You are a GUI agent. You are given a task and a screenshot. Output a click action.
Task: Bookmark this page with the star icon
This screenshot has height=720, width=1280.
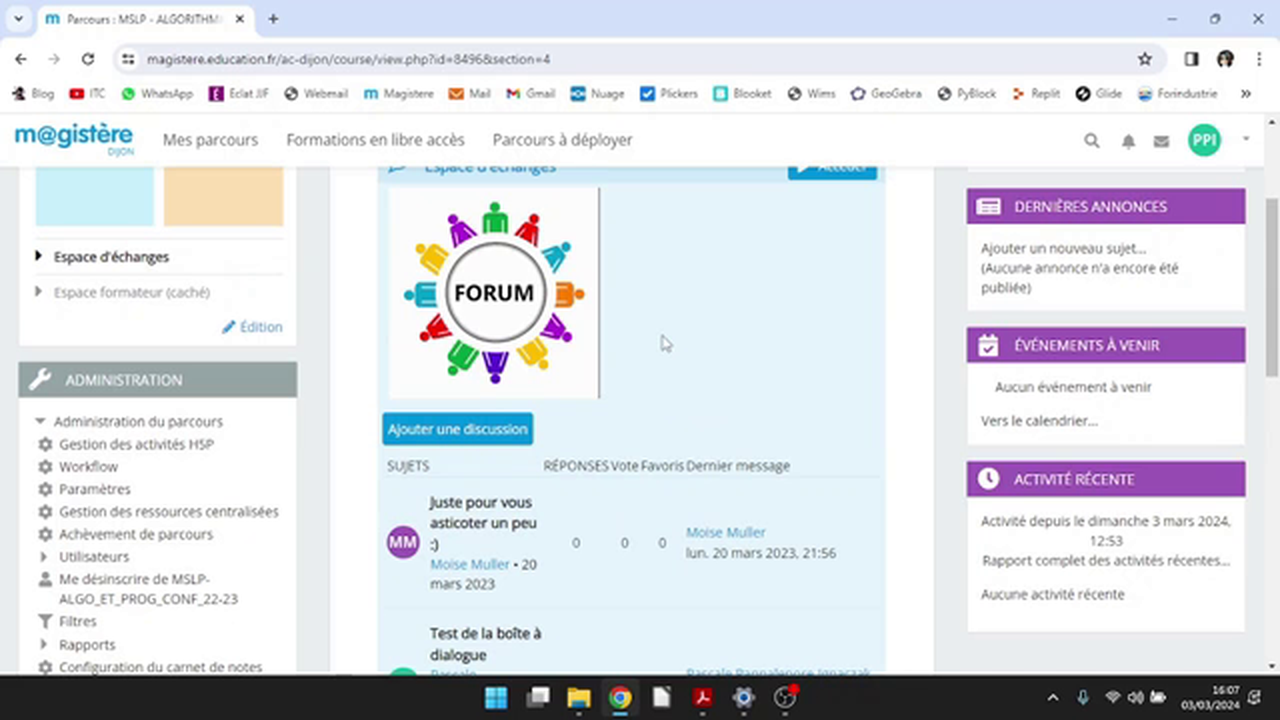[x=1145, y=59]
